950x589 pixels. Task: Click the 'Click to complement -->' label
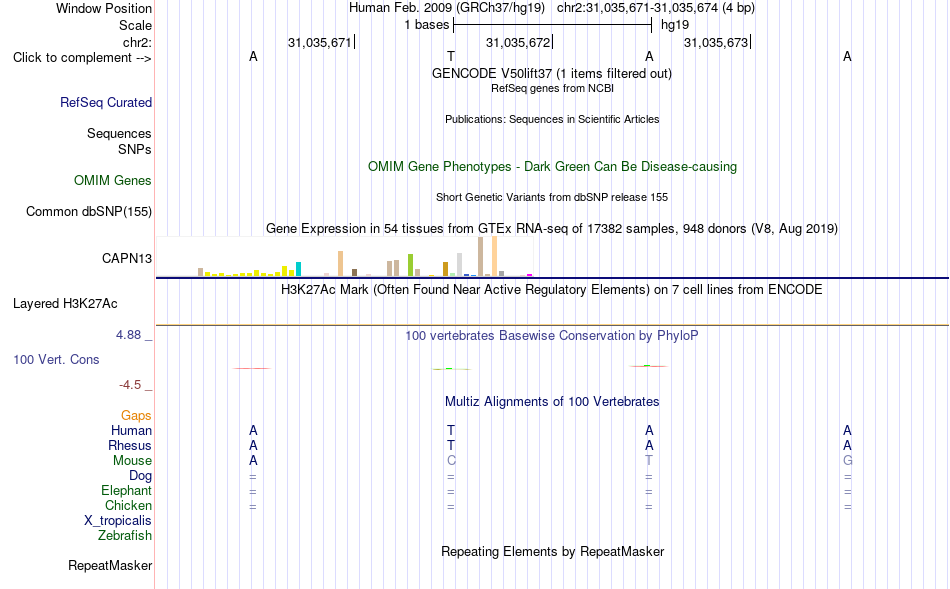tap(82, 58)
